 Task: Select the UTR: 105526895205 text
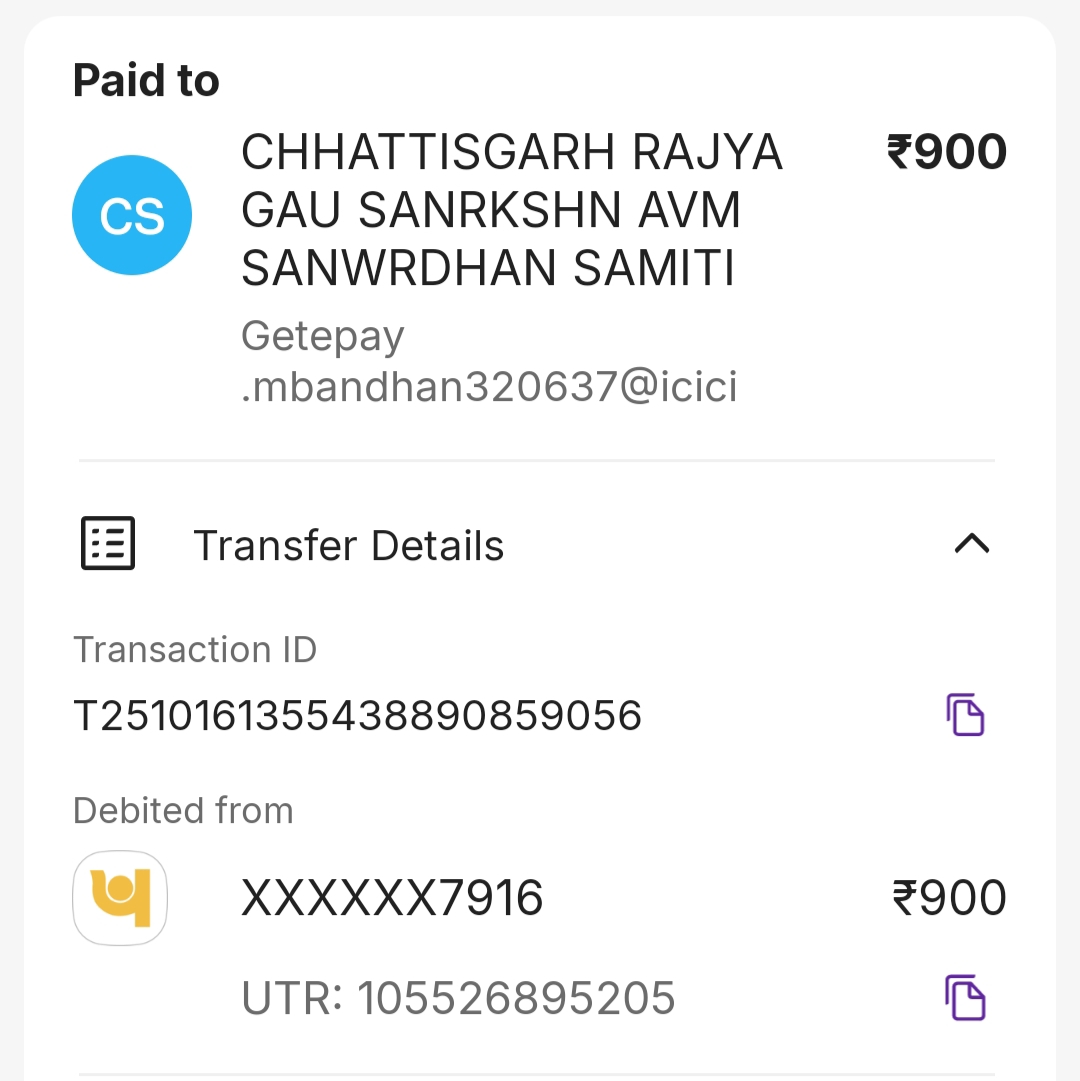point(458,998)
